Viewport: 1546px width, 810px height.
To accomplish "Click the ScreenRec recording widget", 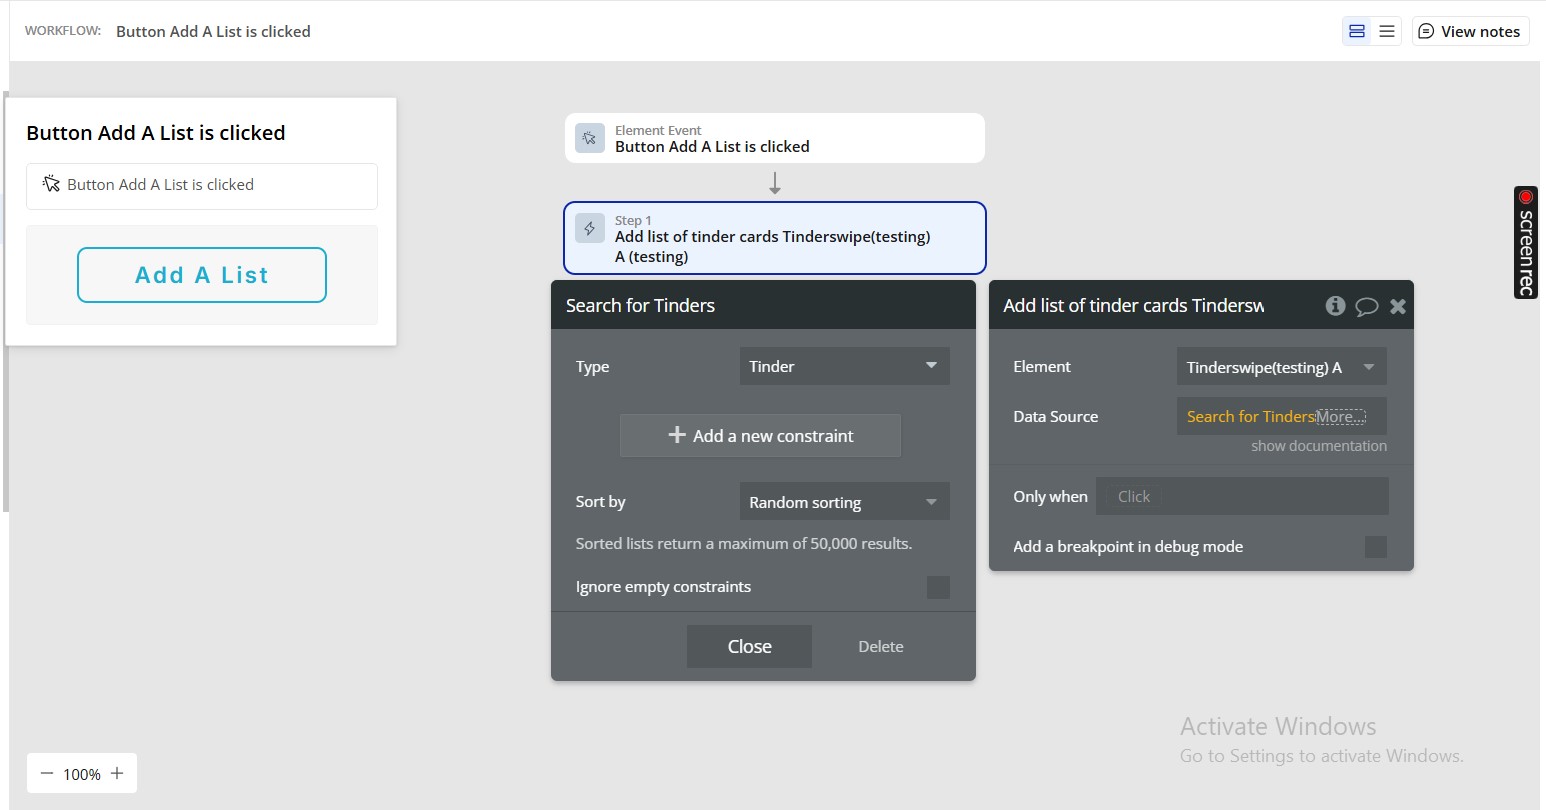I will 1525,242.
